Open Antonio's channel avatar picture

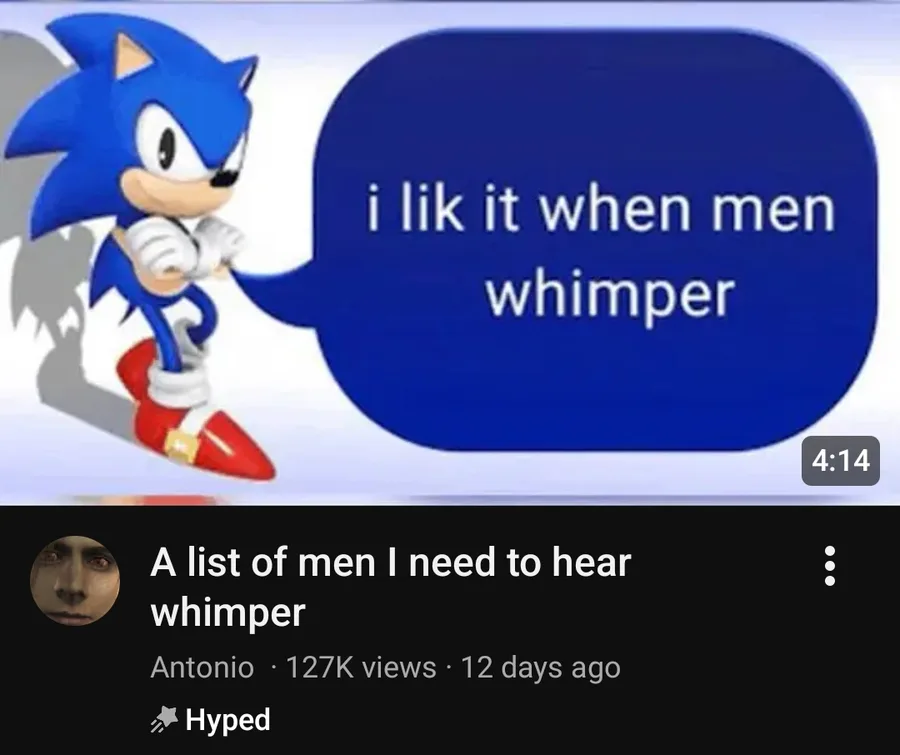pos(75,580)
